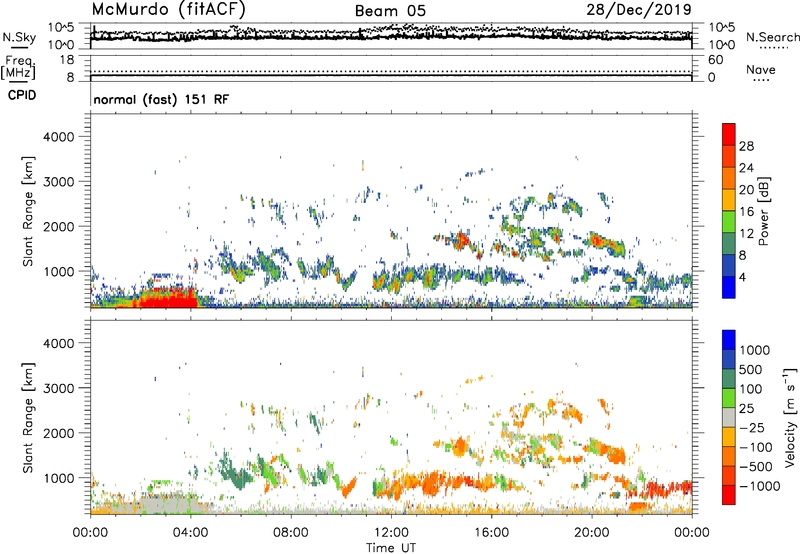This screenshot has height=554, width=800.
Task: Click the 2000 km tick in the velocity panel
Action: click(x=59, y=433)
